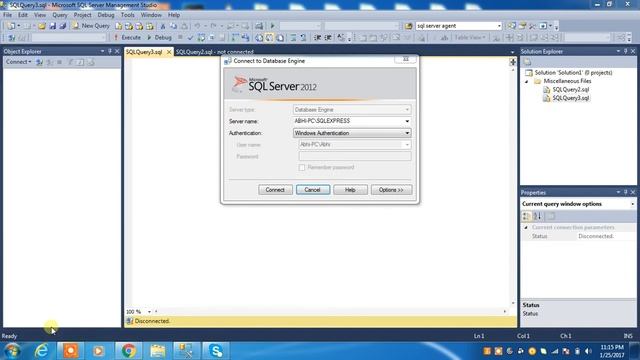Click the Undo arrow icon

pos(198,26)
